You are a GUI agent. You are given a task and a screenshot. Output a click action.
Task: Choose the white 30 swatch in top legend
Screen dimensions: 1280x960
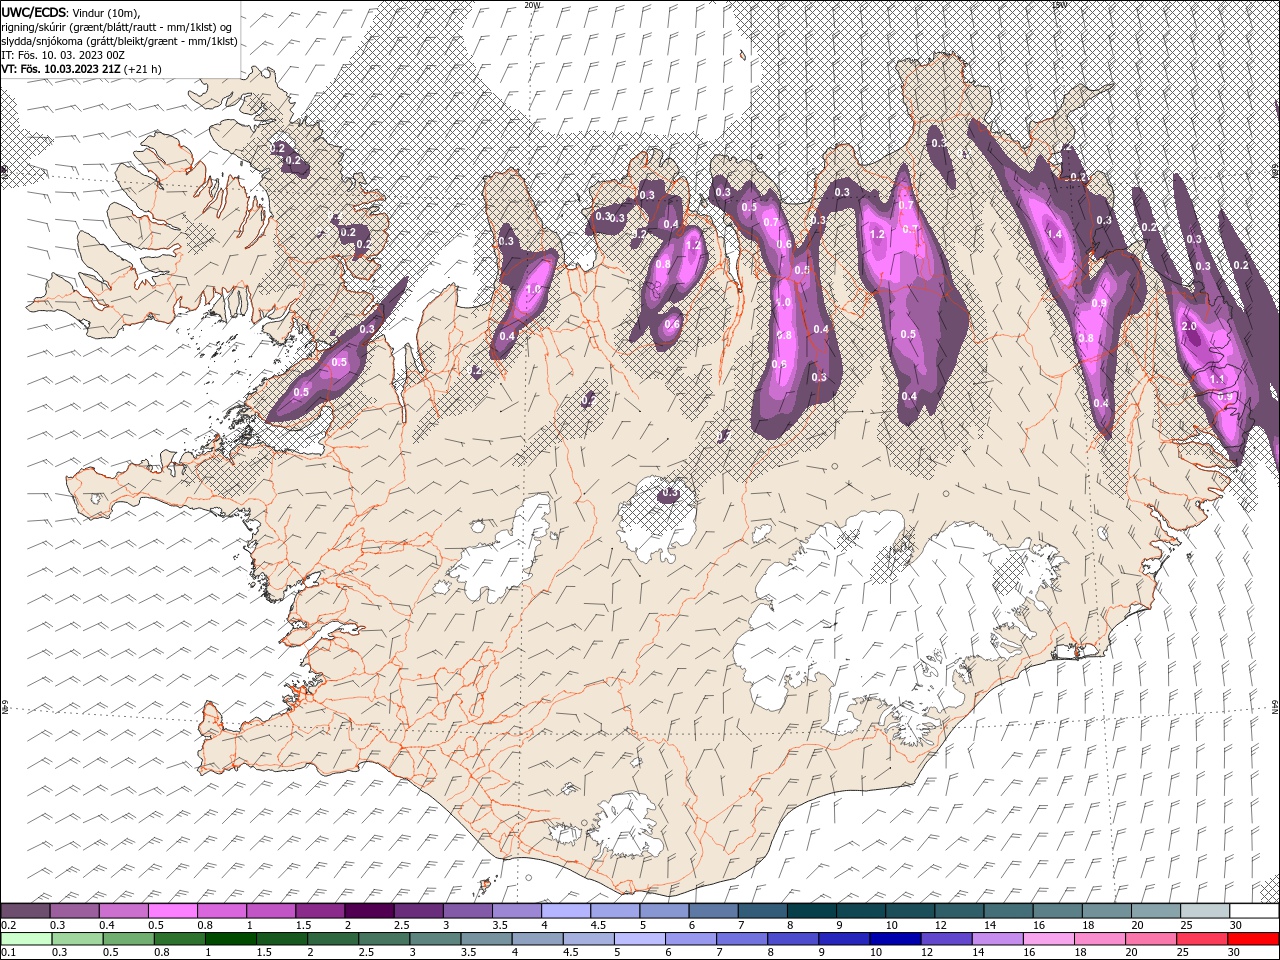[1254, 911]
